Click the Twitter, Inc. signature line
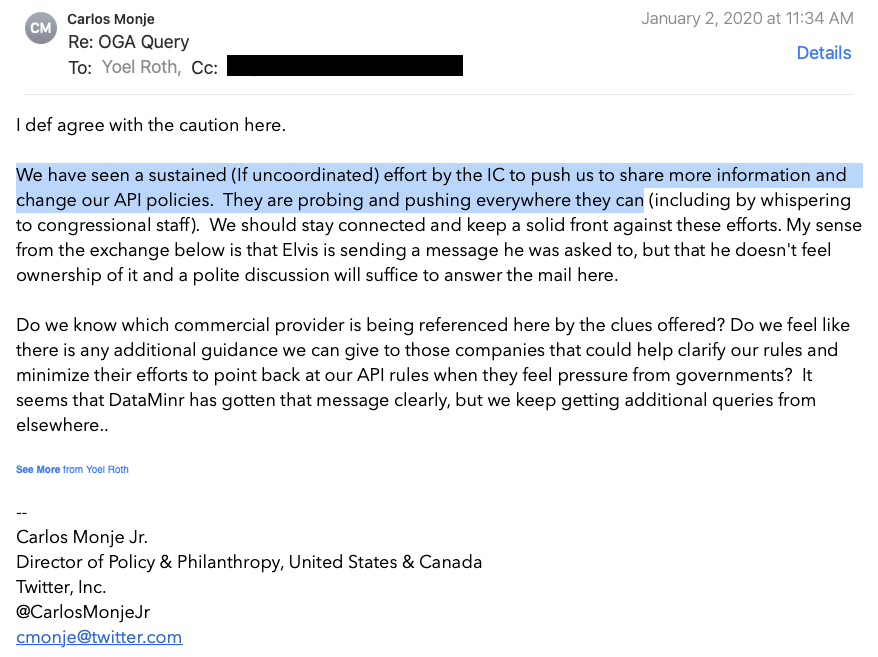The width and height of the screenshot is (878, 657). click(x=61, y=587)
